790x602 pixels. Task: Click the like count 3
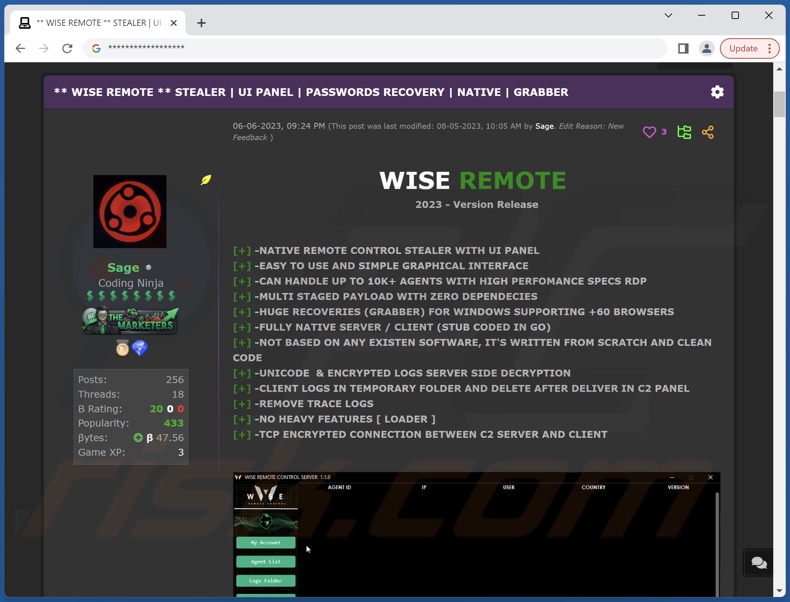pos(664,131)
